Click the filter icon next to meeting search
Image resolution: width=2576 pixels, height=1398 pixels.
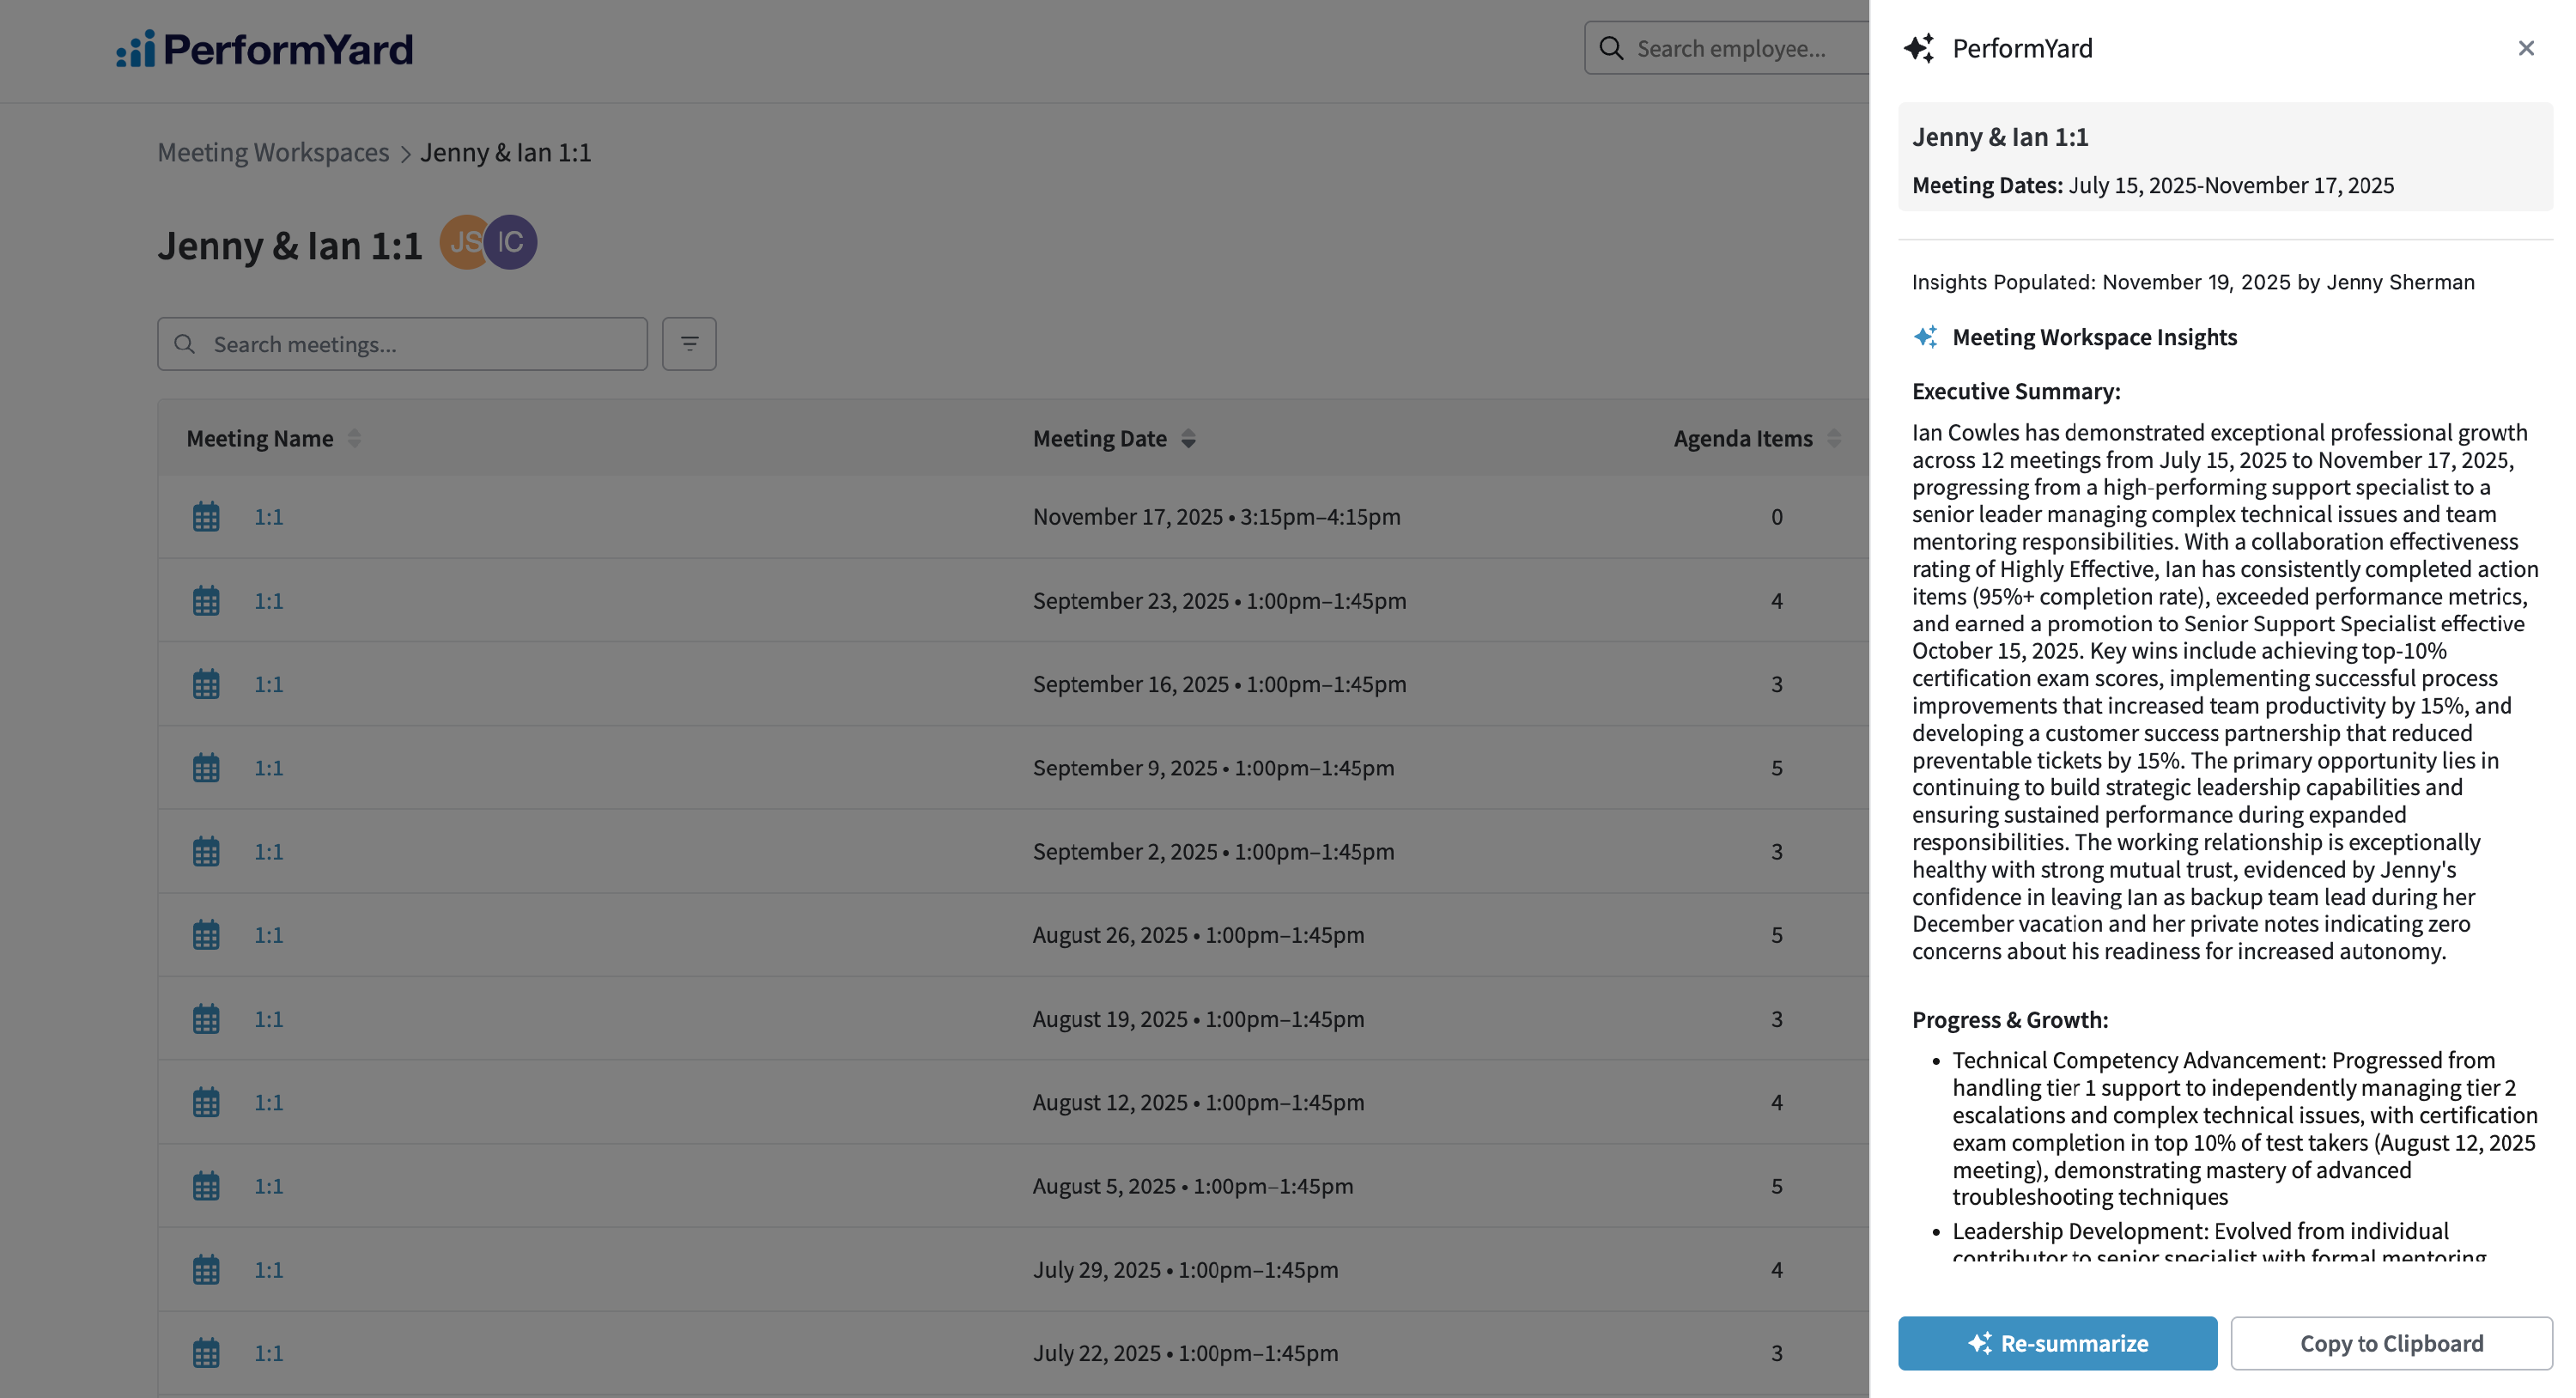[x=688, y=344]
